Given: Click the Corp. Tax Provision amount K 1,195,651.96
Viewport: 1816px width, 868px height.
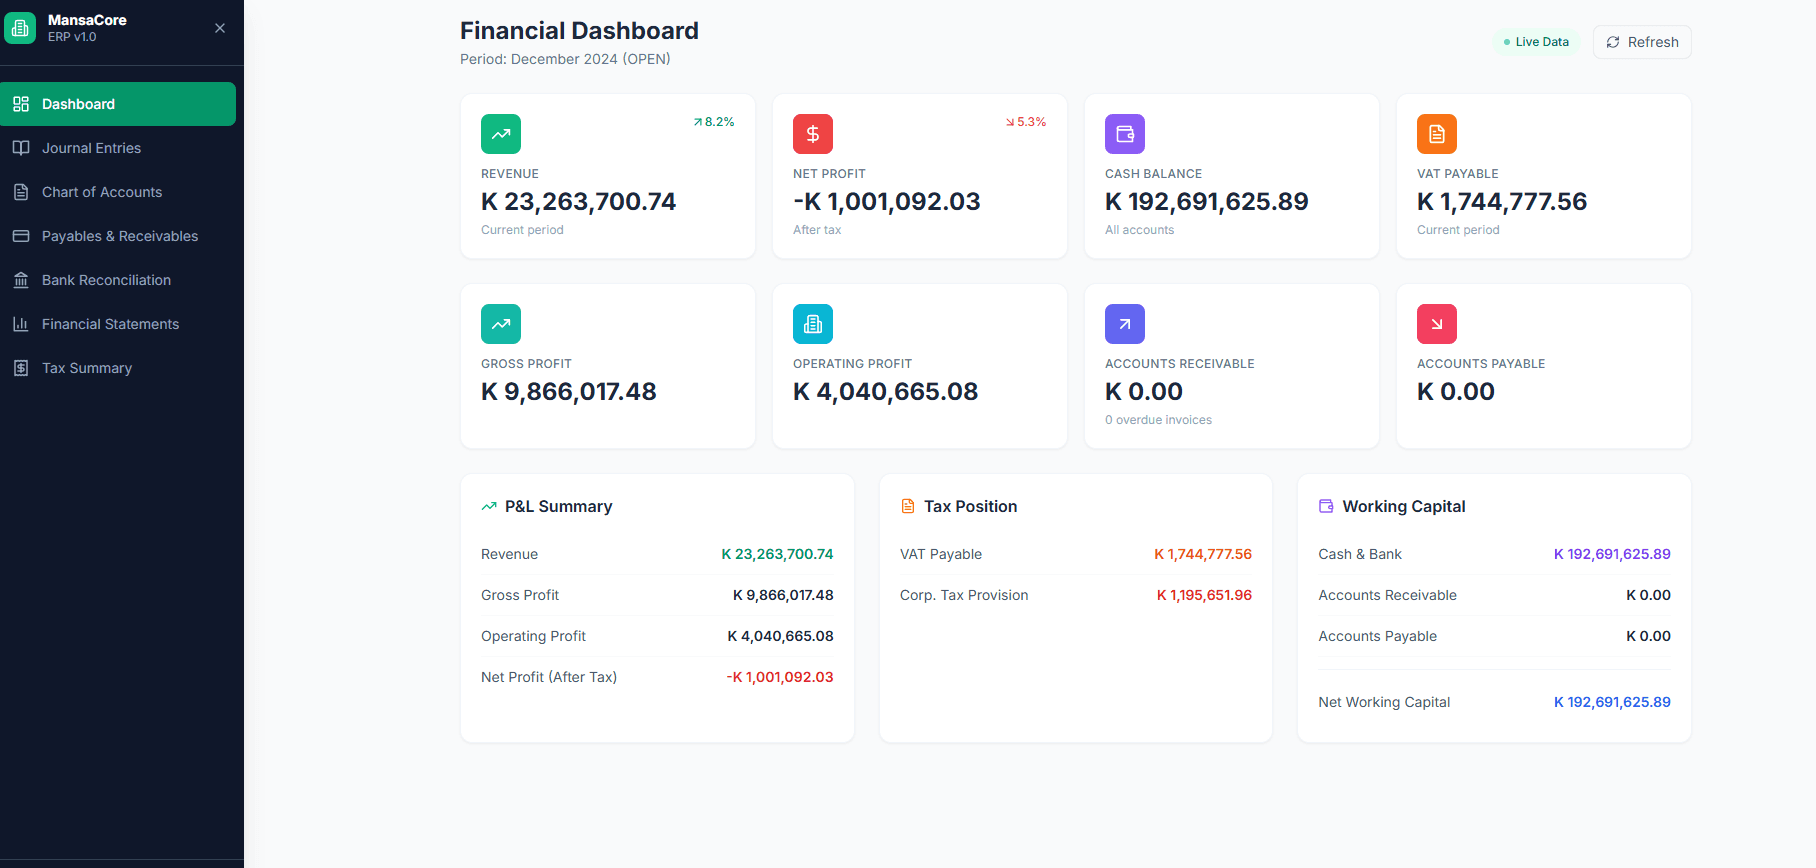Looking at the screenshot, I should (1204, 595).
